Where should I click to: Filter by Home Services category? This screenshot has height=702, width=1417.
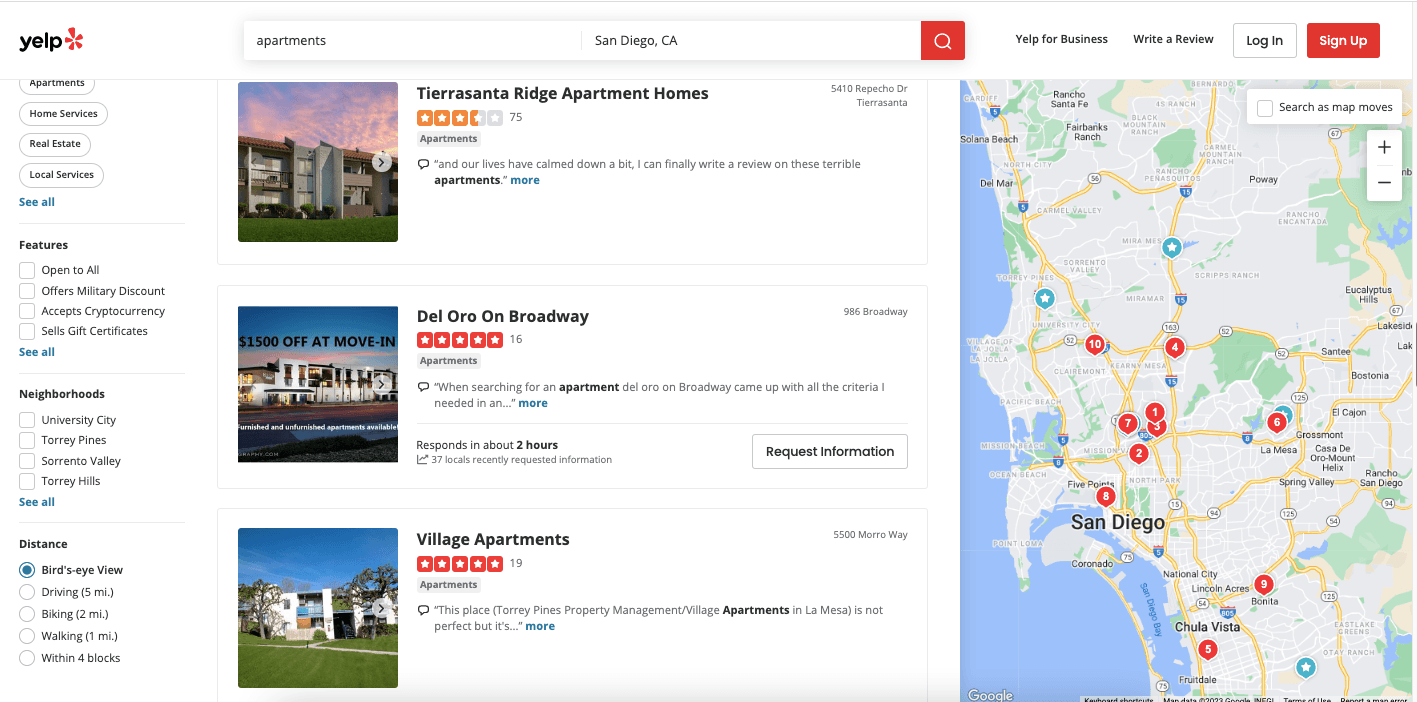click(64, 114)
